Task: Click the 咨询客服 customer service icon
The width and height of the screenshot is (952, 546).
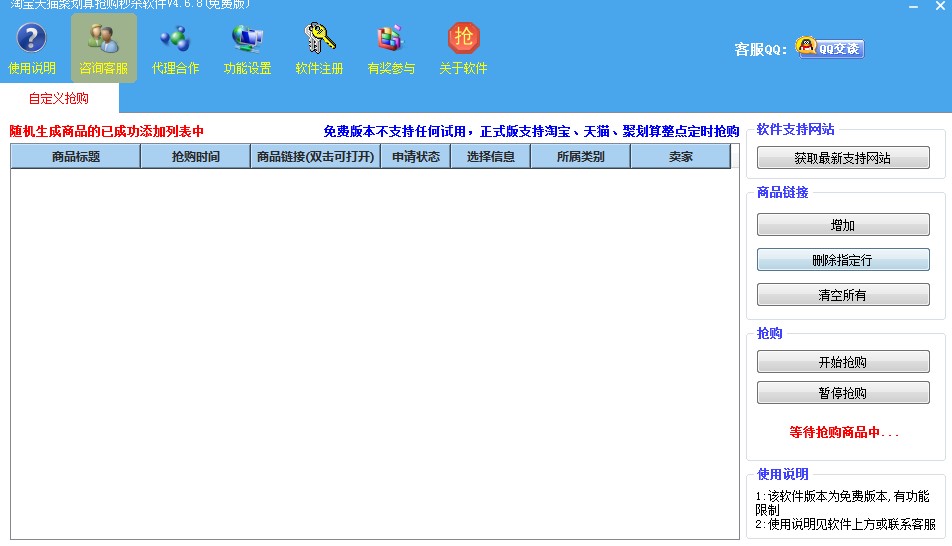Action: (104, 49)
